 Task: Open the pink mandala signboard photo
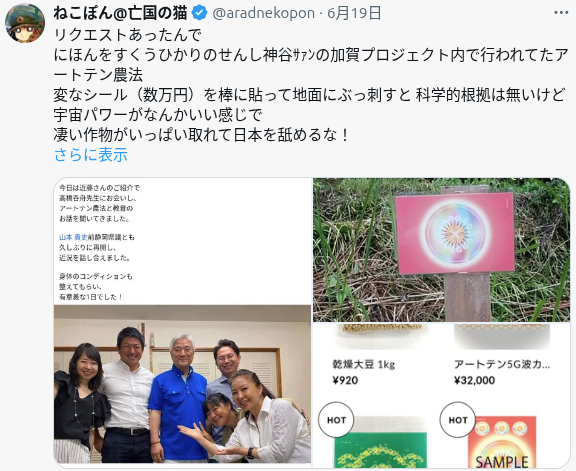(x=442, y=250)
